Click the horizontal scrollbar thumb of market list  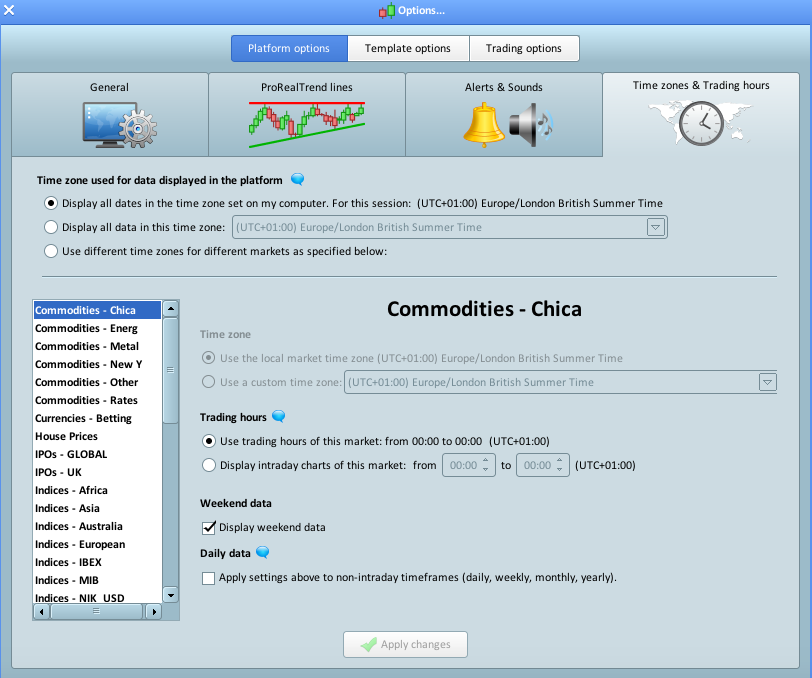(96, 612)
